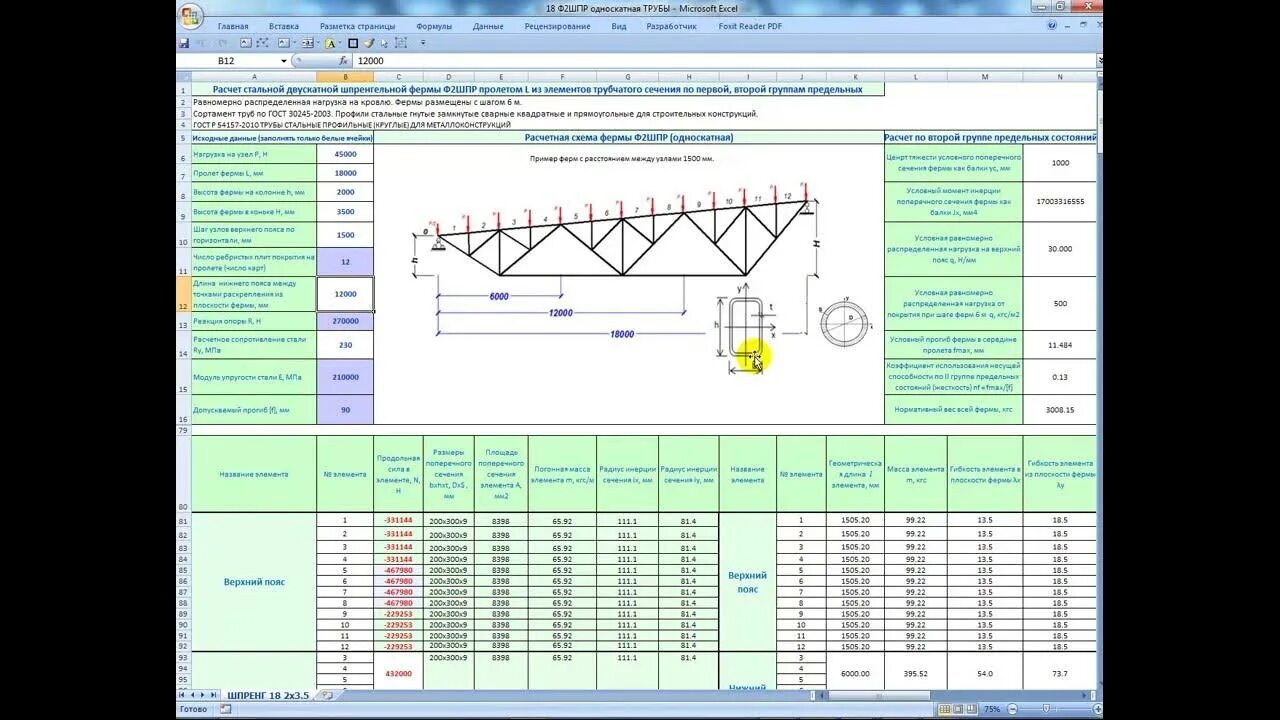Click the text box A icon after Redo
The width and height of the screenshot is (1280, 720).
point(246,43)
